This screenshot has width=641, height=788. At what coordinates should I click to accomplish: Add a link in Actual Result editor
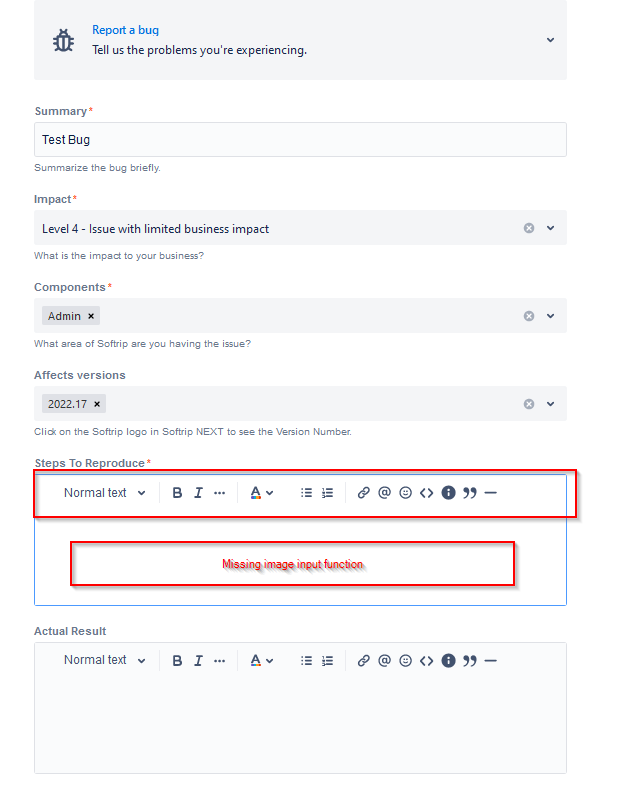363,660
